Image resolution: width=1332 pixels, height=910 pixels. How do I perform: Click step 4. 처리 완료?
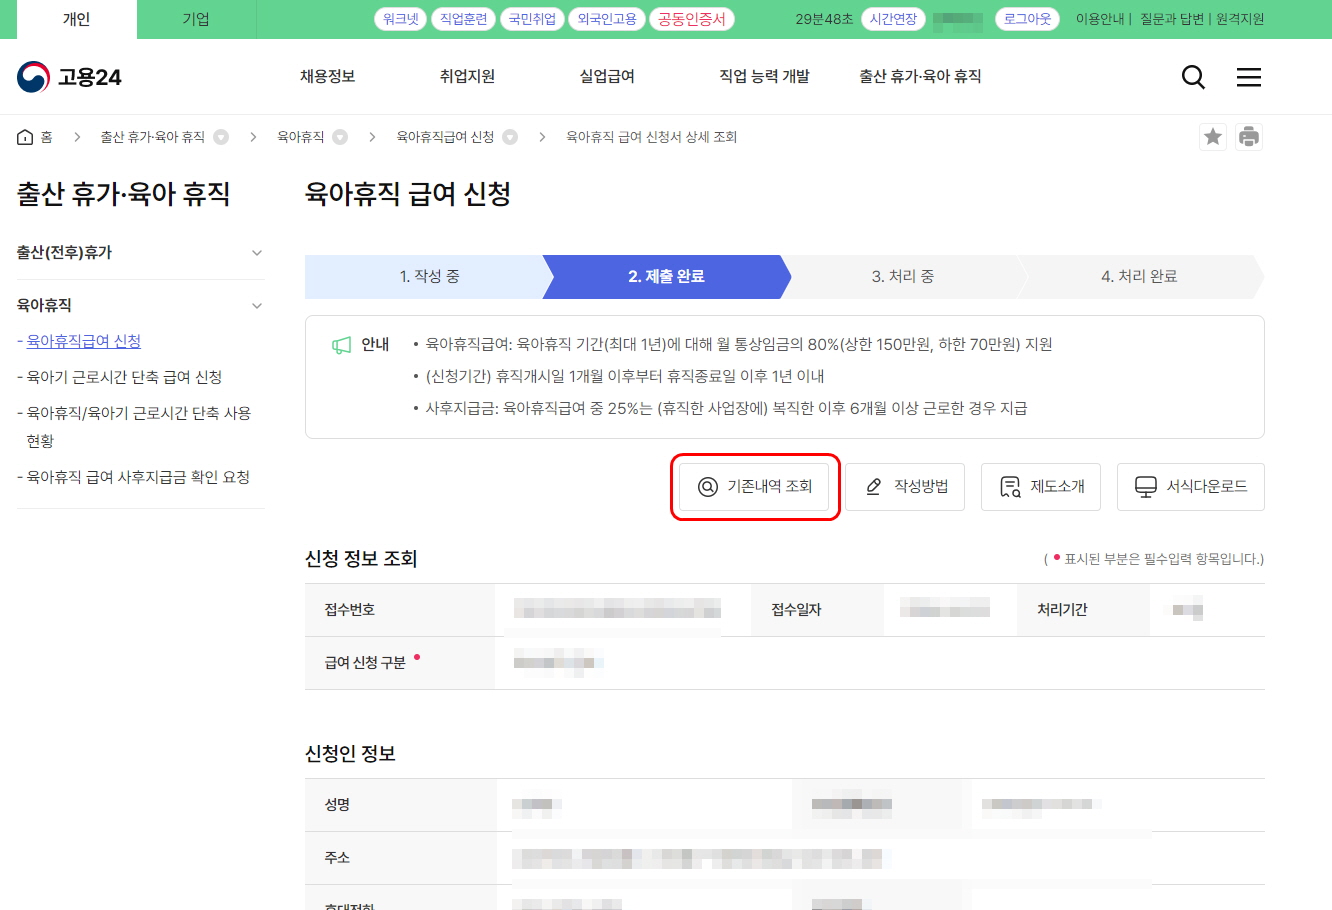point(1139,277)
